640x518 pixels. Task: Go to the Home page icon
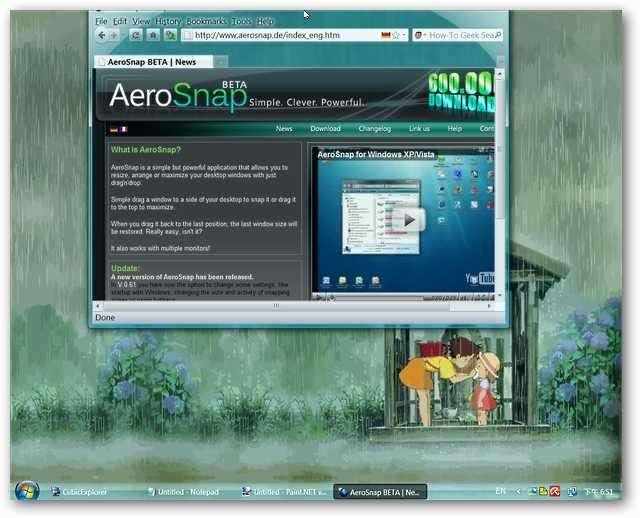click(x=153, y=36)
